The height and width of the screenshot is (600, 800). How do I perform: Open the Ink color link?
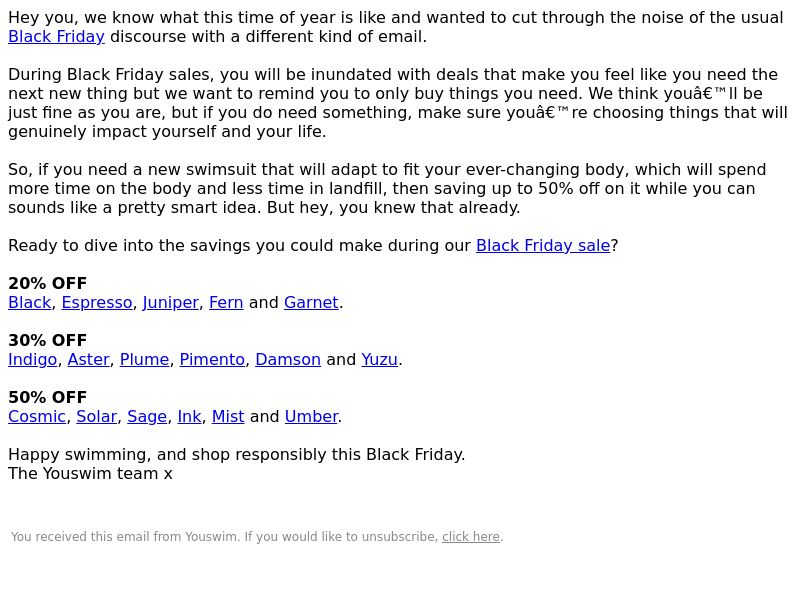coord(189,417)
